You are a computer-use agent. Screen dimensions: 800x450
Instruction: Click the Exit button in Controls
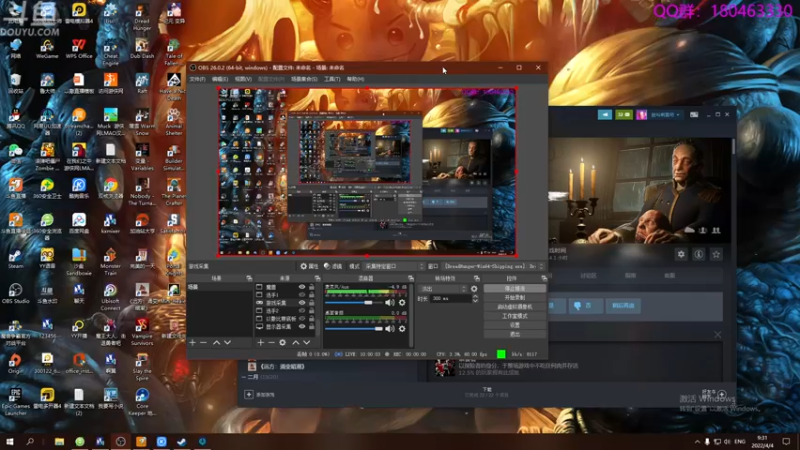point(514,335)
